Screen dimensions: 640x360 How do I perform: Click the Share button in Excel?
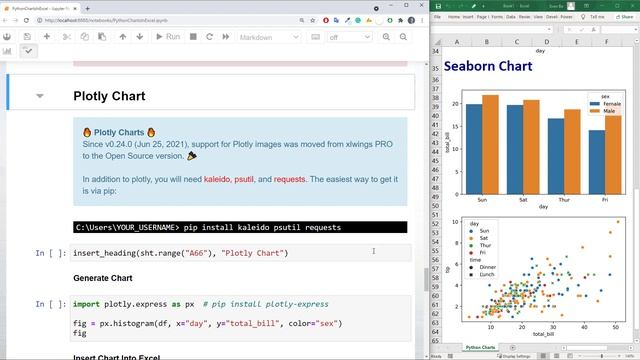pyautogui.click(x=624, y=17)
